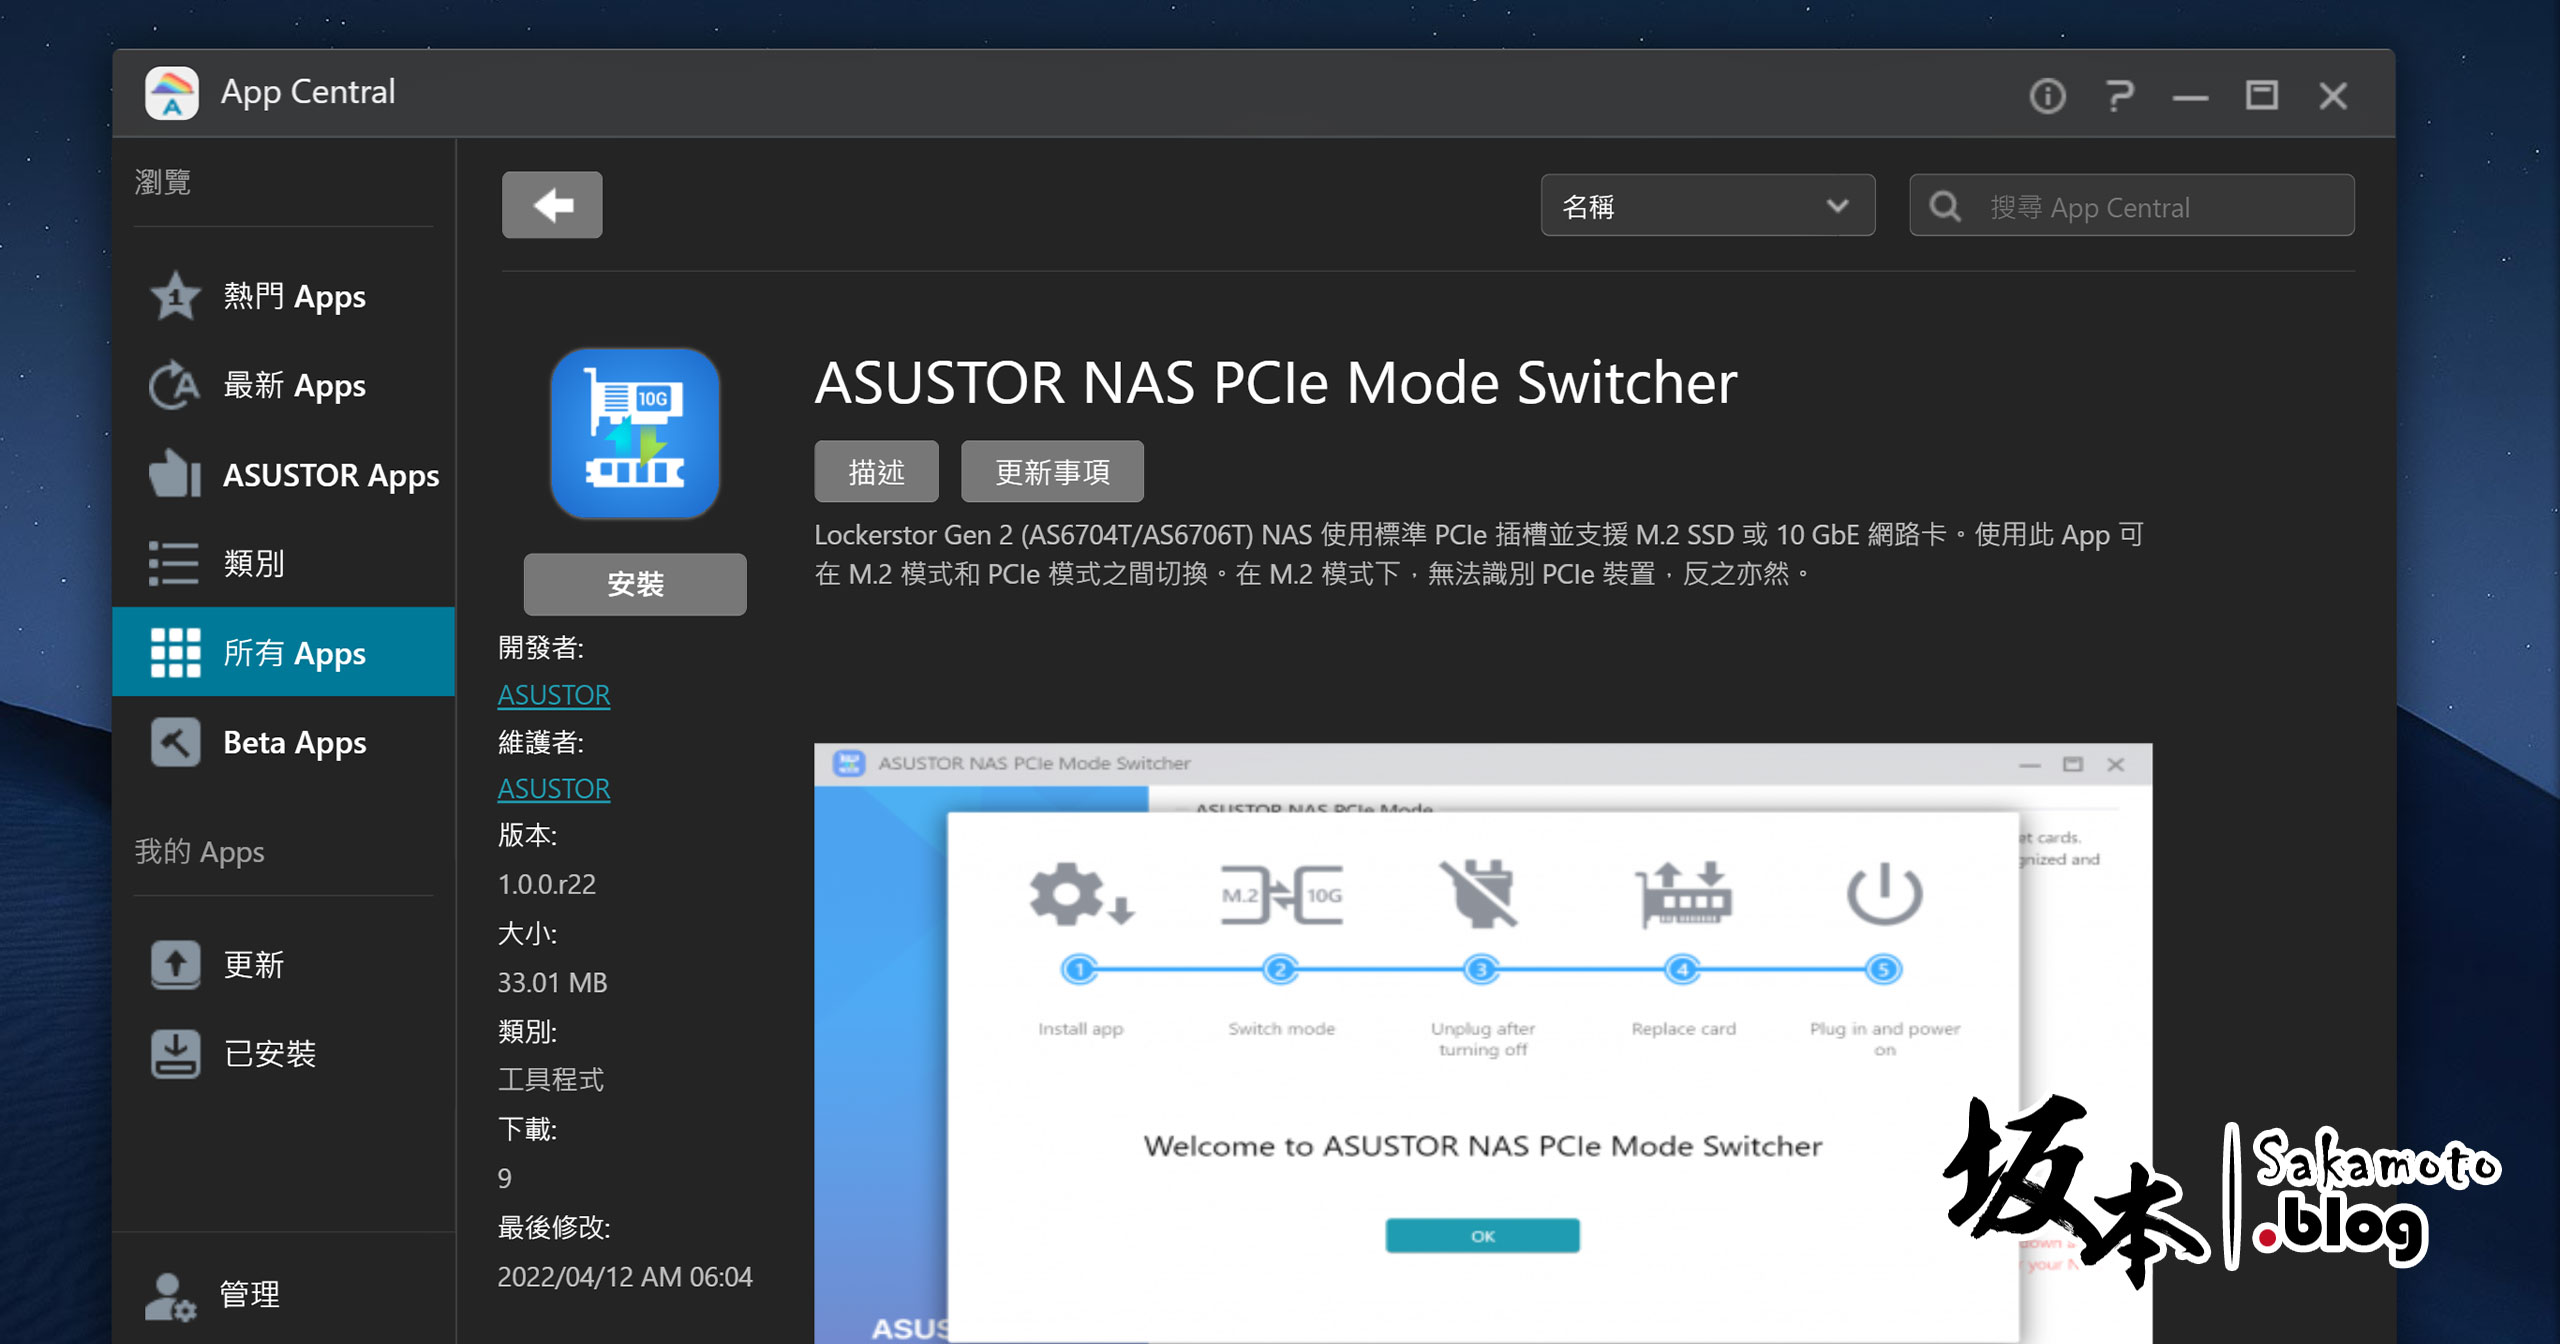This screenshot has width=2560, height=1344.
Task: Open the info icon in title bar
Action: point(2047,96)
